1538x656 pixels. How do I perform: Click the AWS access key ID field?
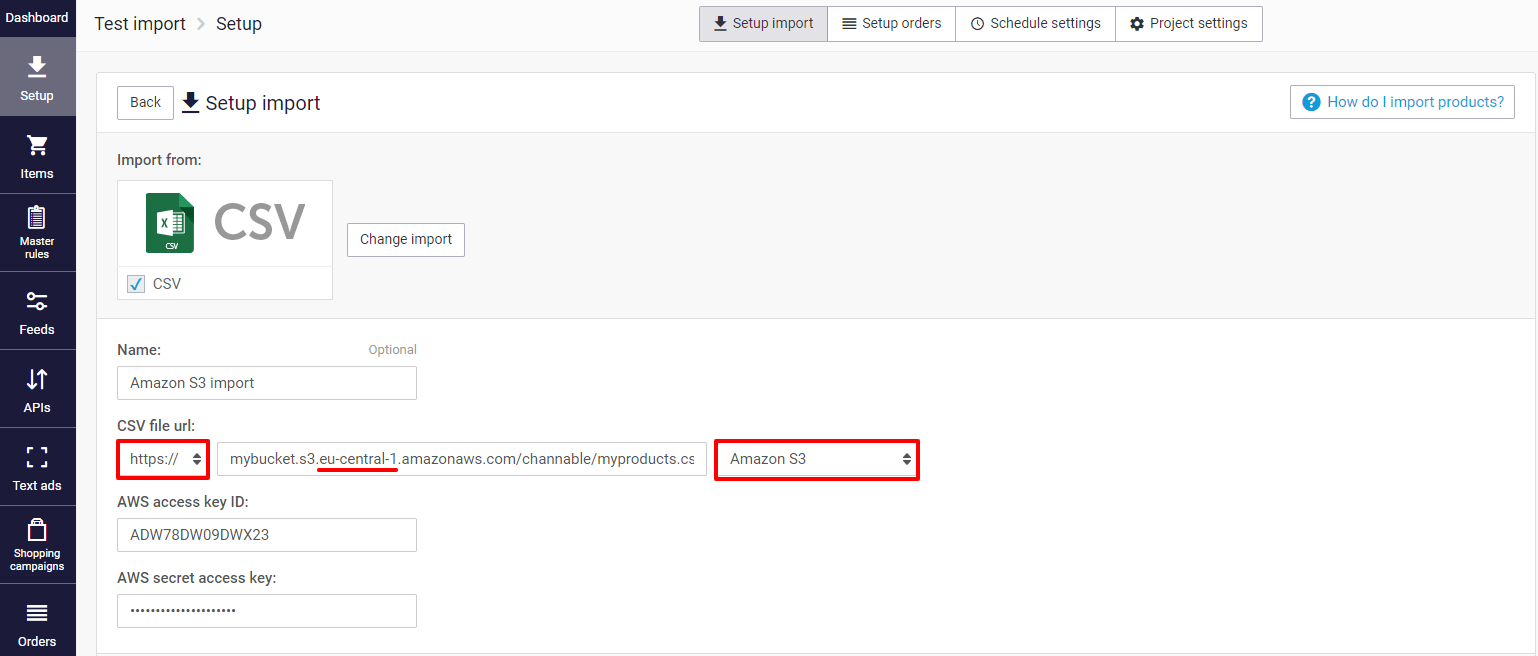tap(266, 535)
